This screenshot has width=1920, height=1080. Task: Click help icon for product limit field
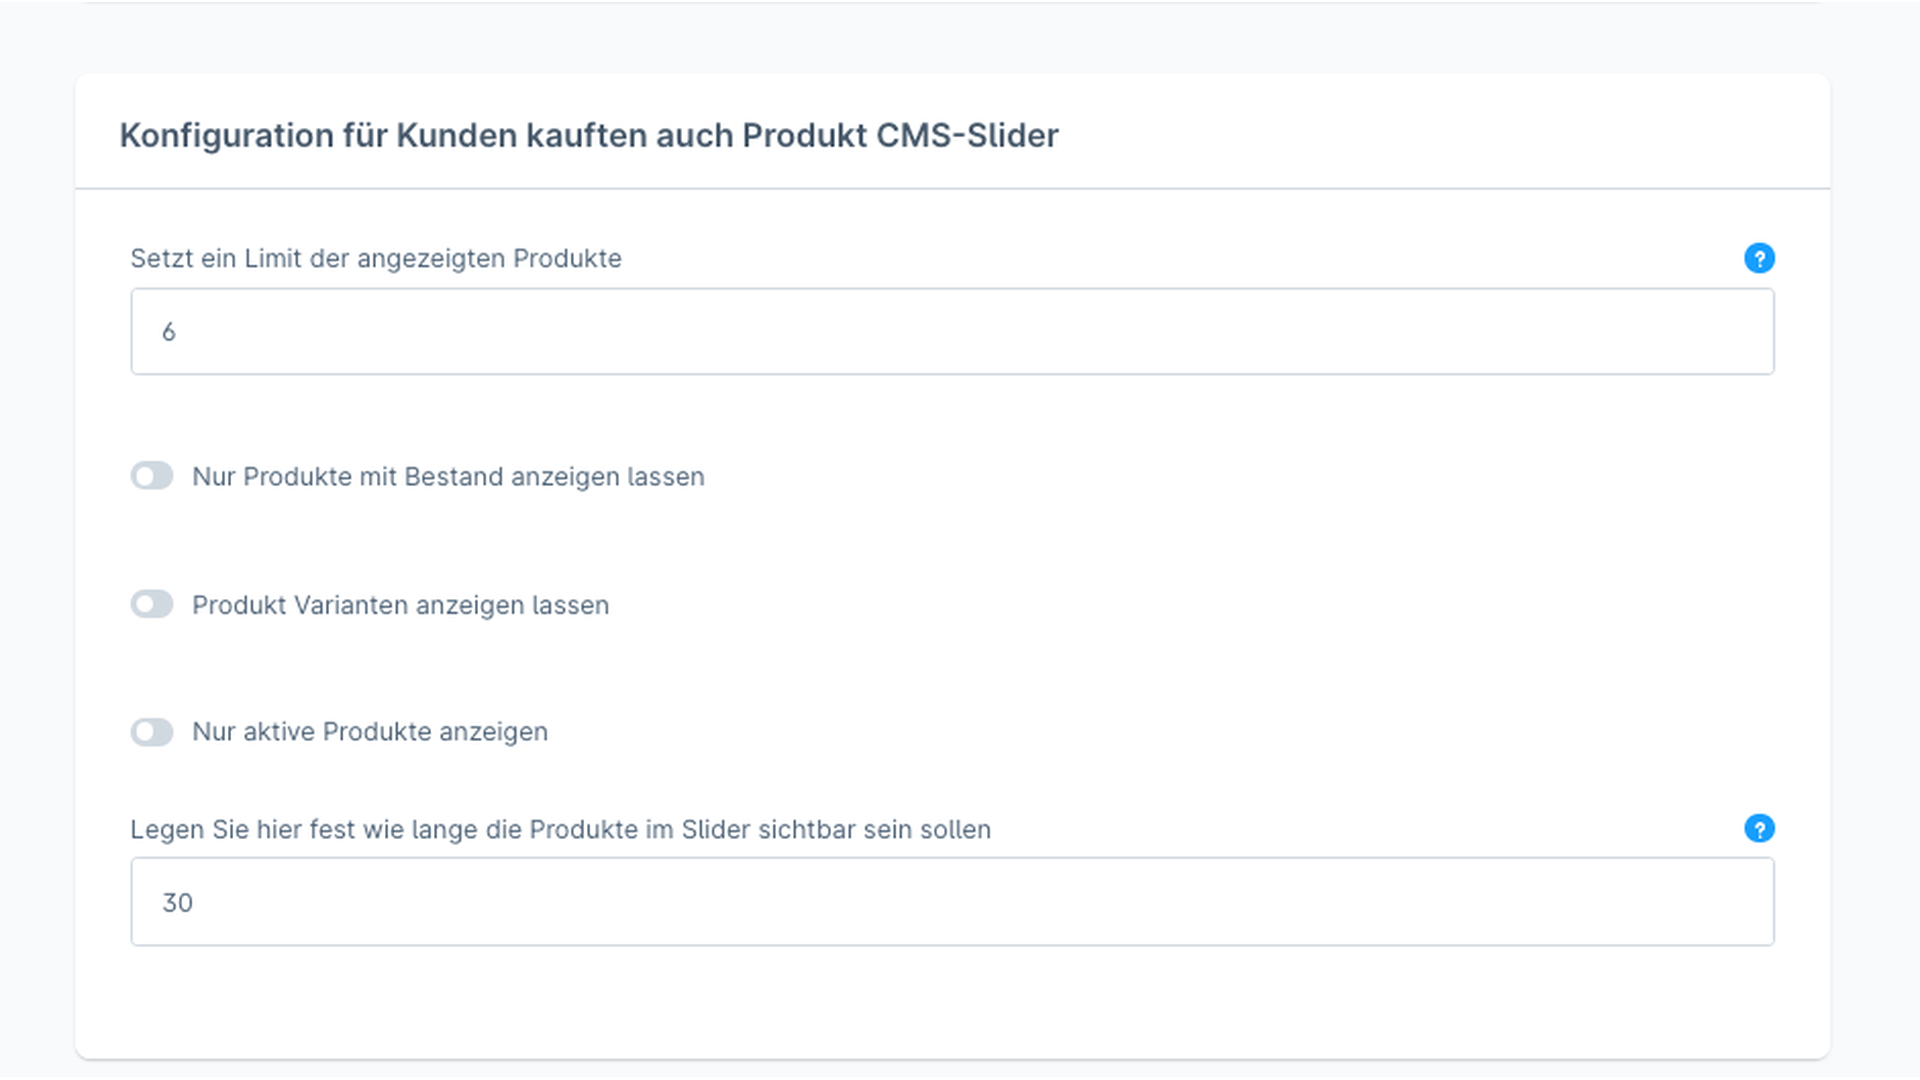click(x=1759, y=258)
